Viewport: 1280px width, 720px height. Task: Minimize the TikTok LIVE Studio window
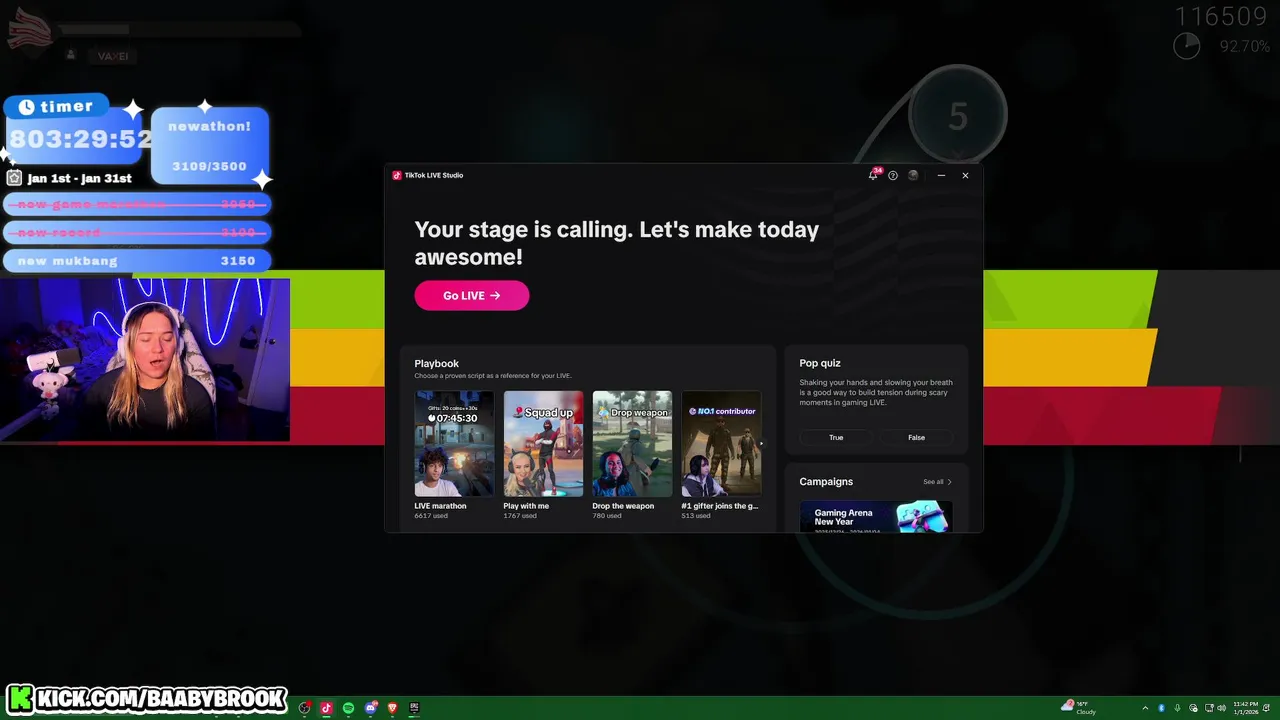click(x=941, y=175)
